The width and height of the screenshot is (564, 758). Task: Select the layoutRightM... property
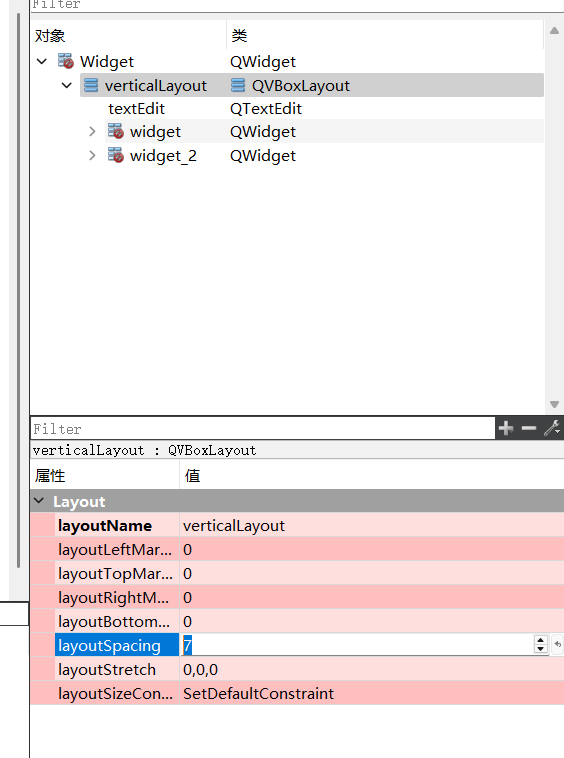click(x=114, y=598)
